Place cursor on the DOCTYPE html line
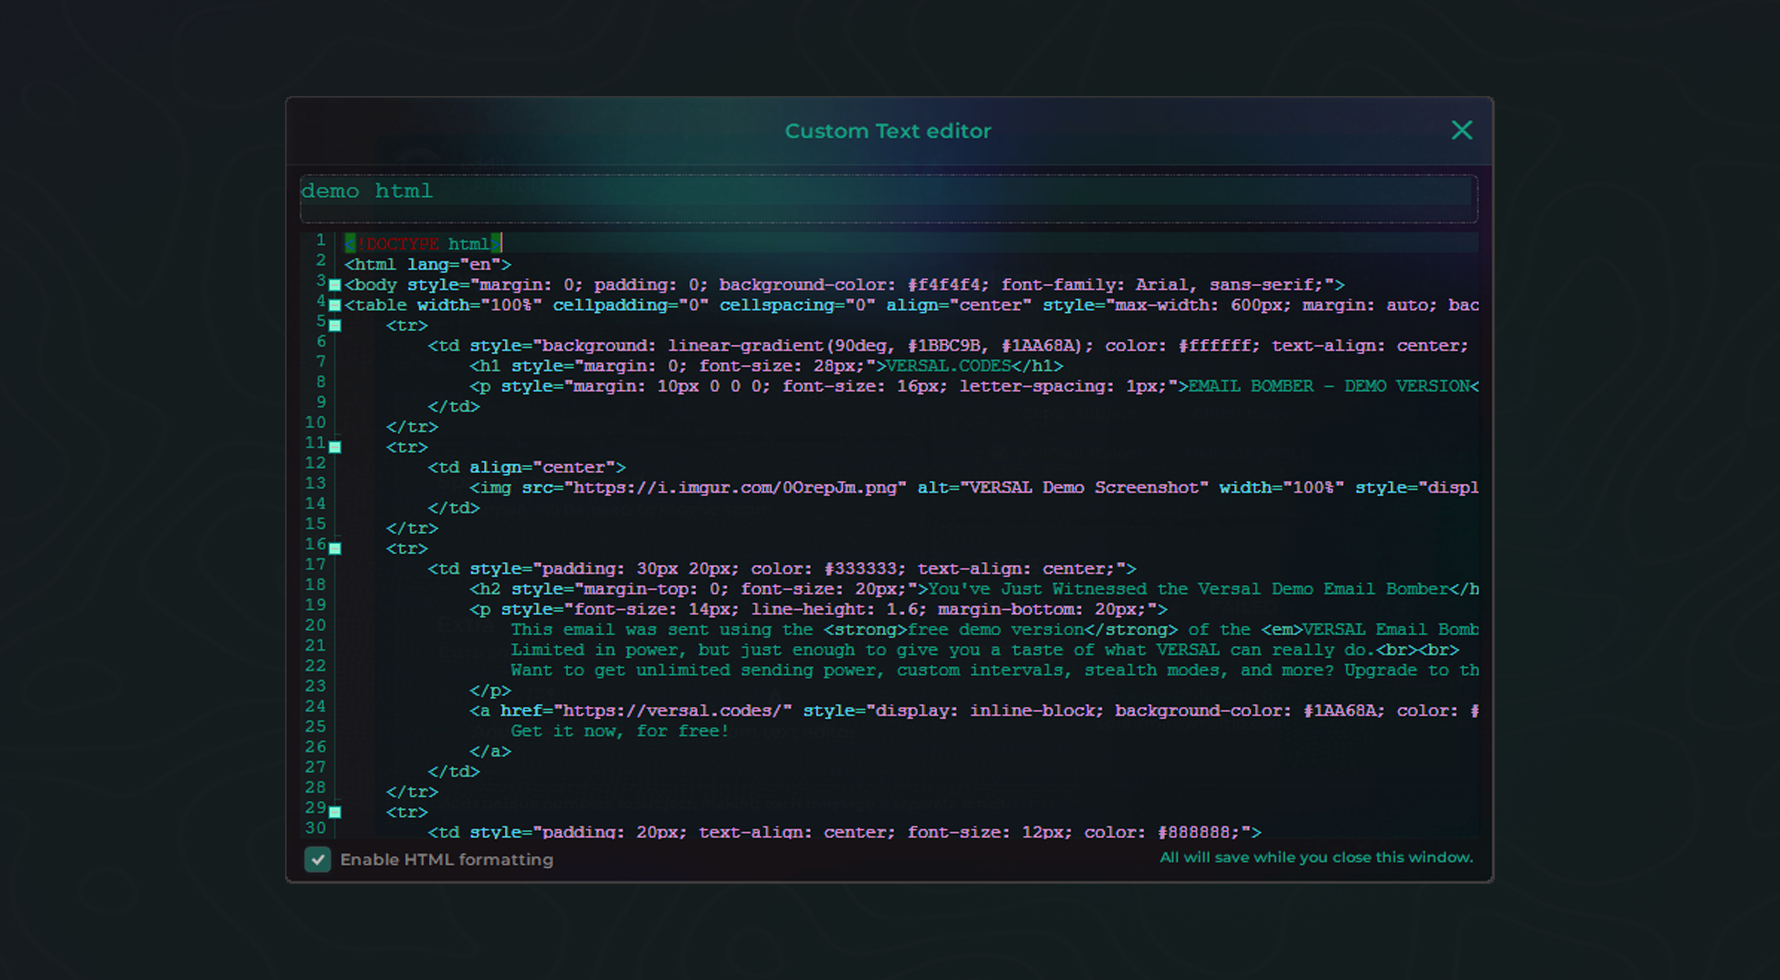Viewport: 1780px width, 980px height. click(x=423, y=243)
